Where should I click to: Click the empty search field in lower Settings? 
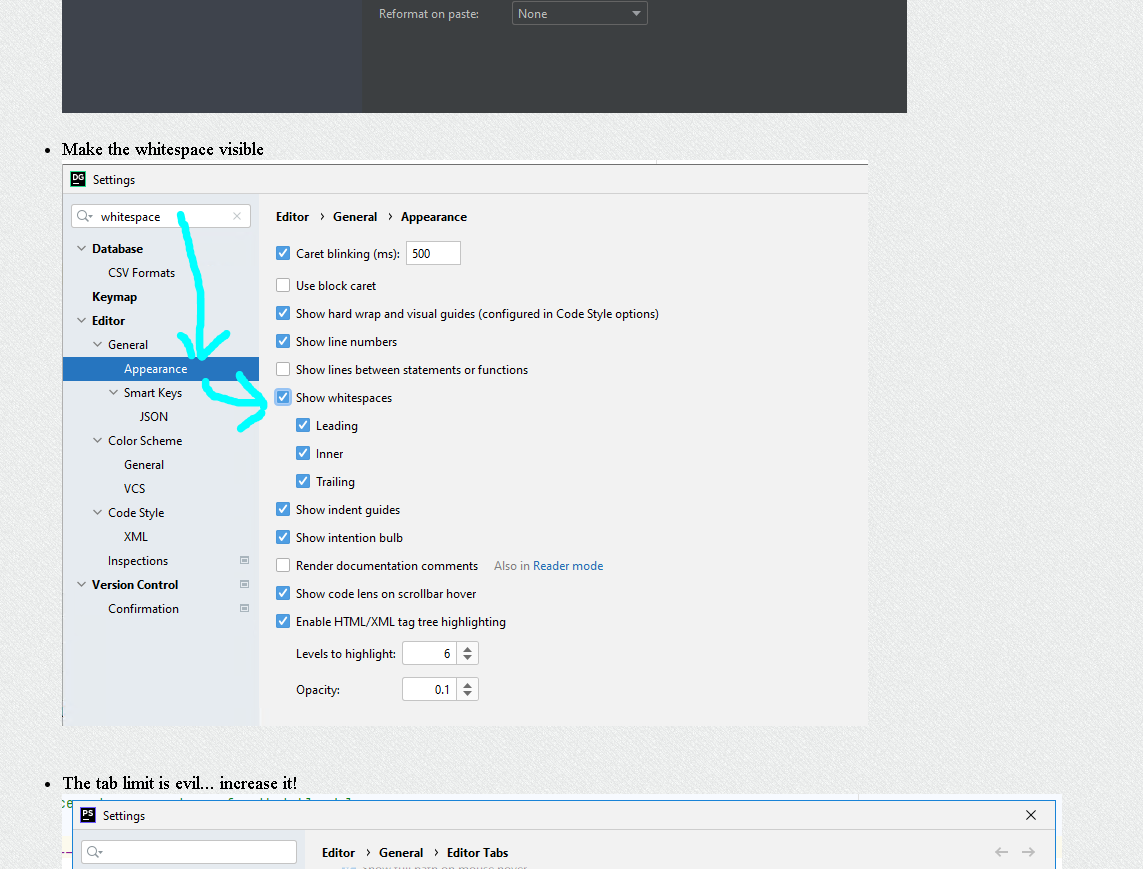tap(189, 852)
